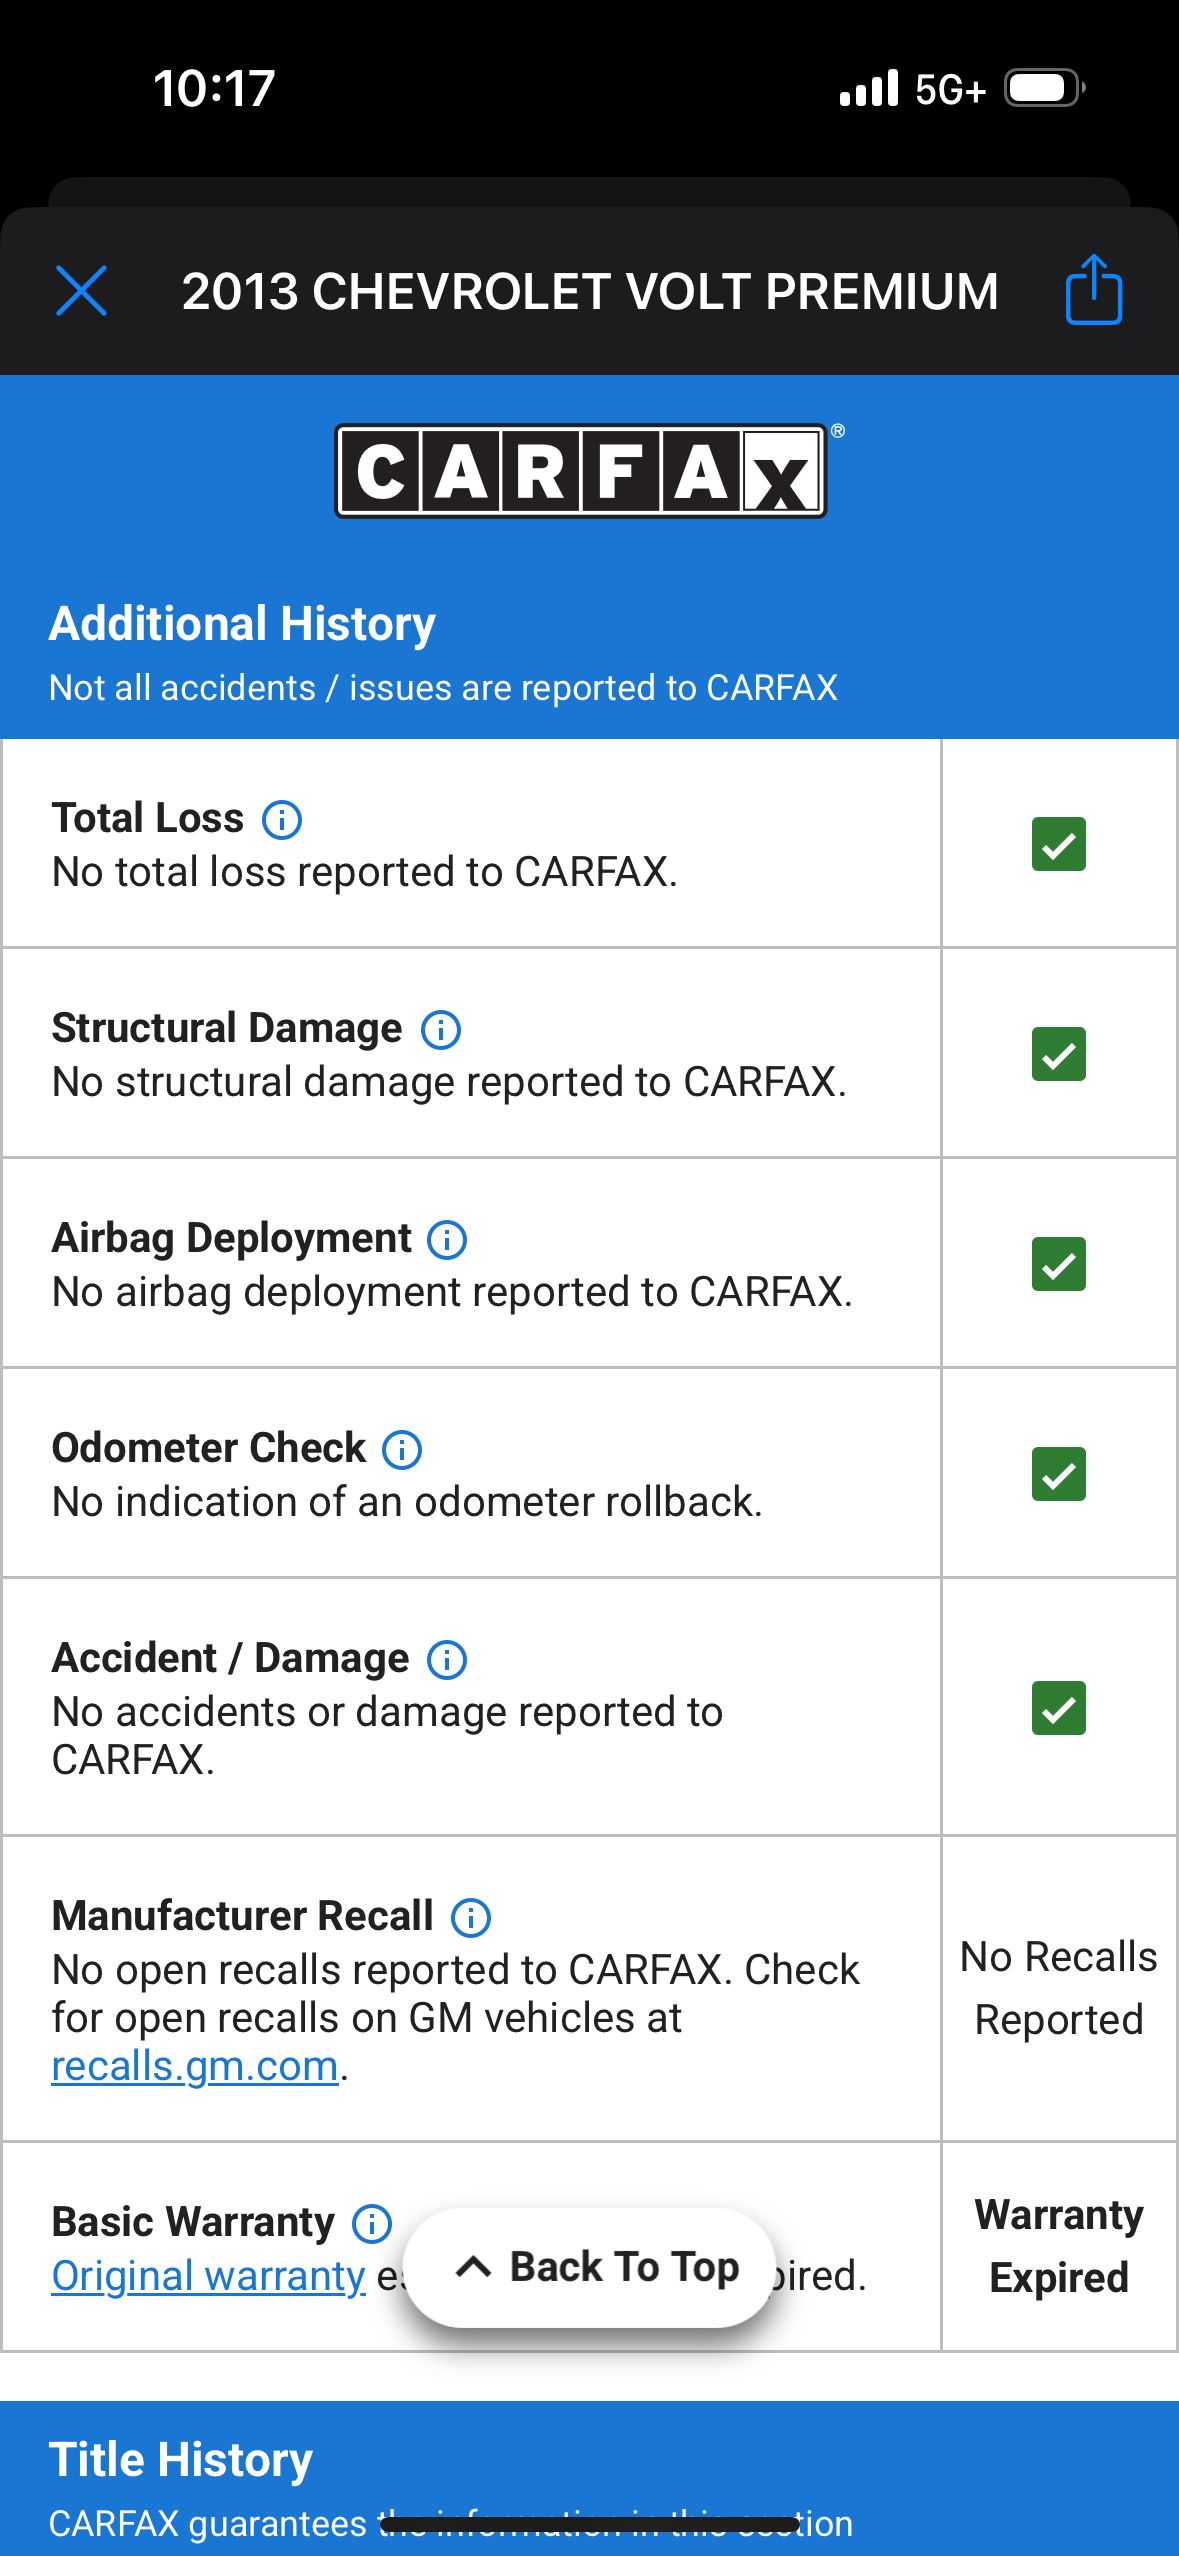
Task: Share the report via share icon
Action: coord(1094,290)
